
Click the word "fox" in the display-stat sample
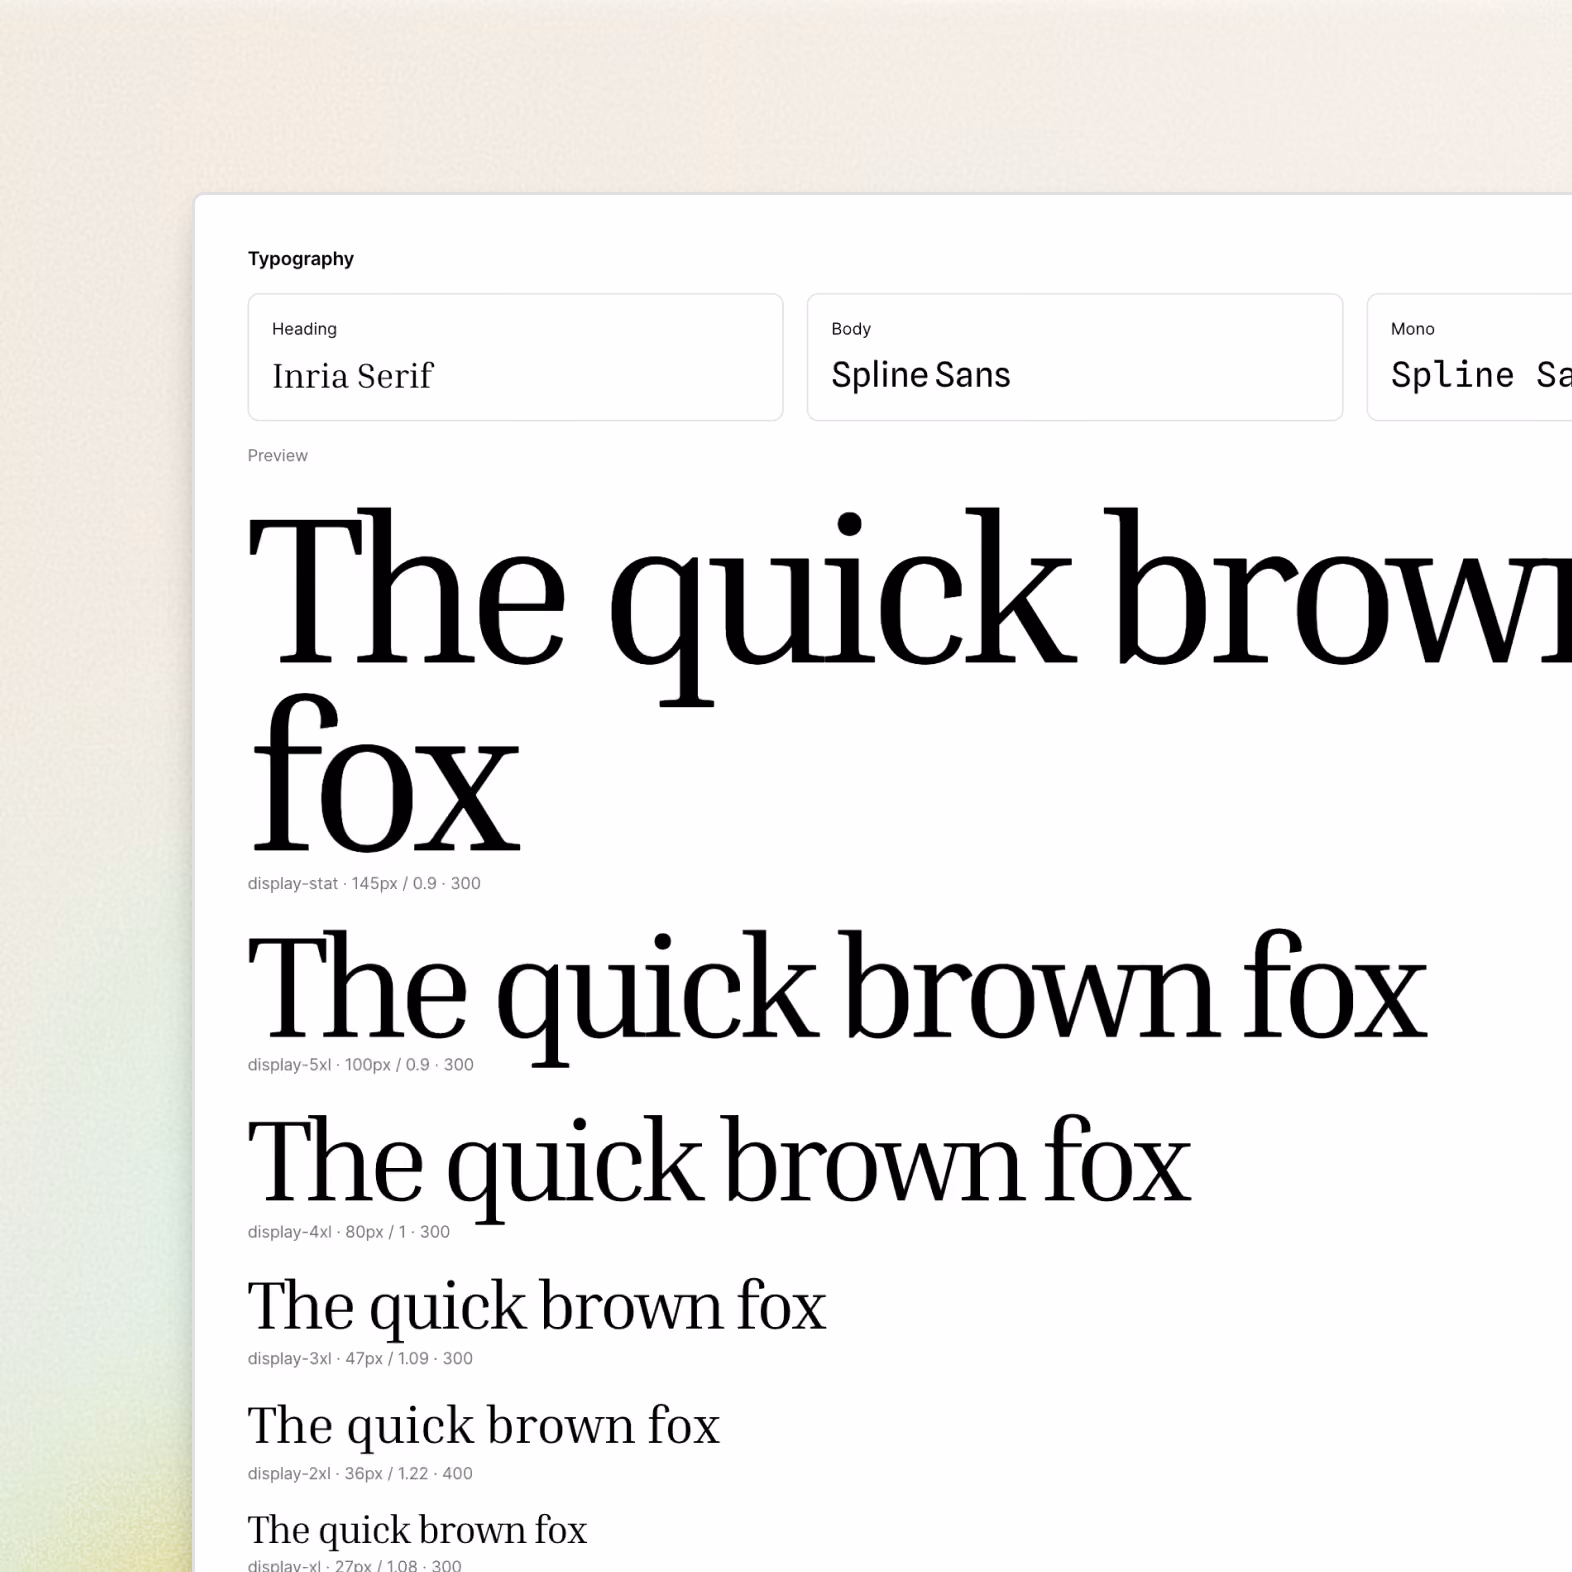click(385, 774)
